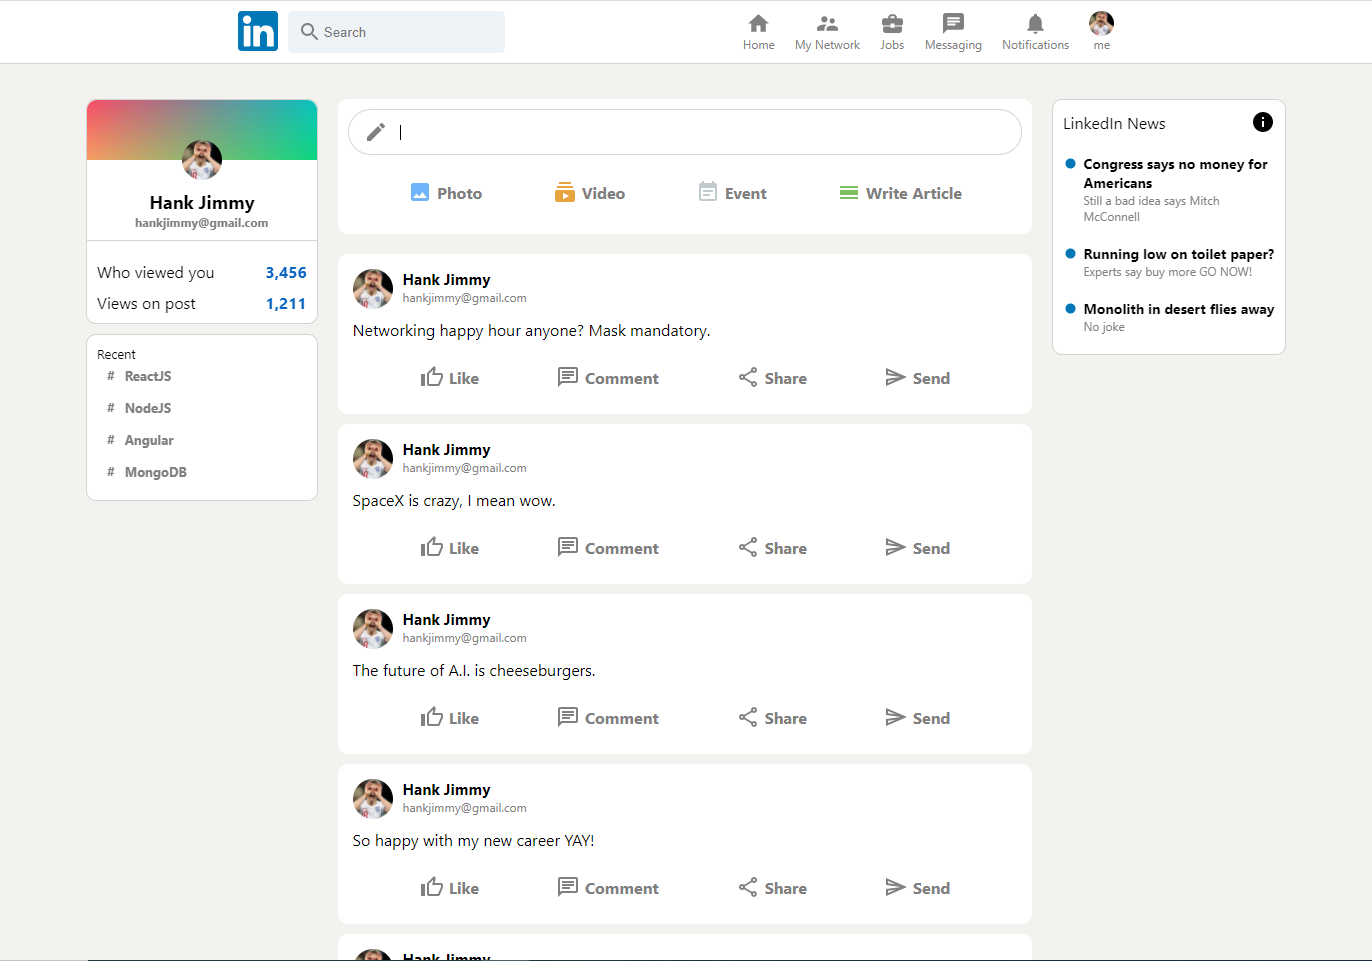The width and height of the screenshot is (1372, 961).
Task: Click the LinkedIn News info icon
Action: (x=1263, y=122)
